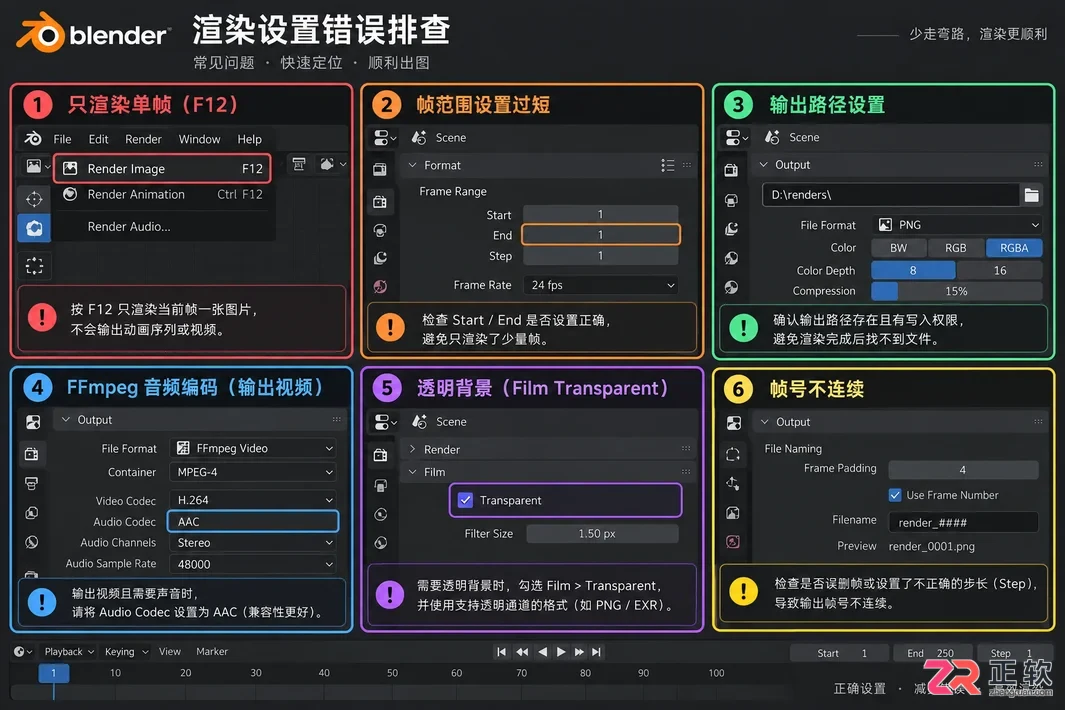
Task: Collapse the Output panel in panel 3
Action: (x=763, y=164)
